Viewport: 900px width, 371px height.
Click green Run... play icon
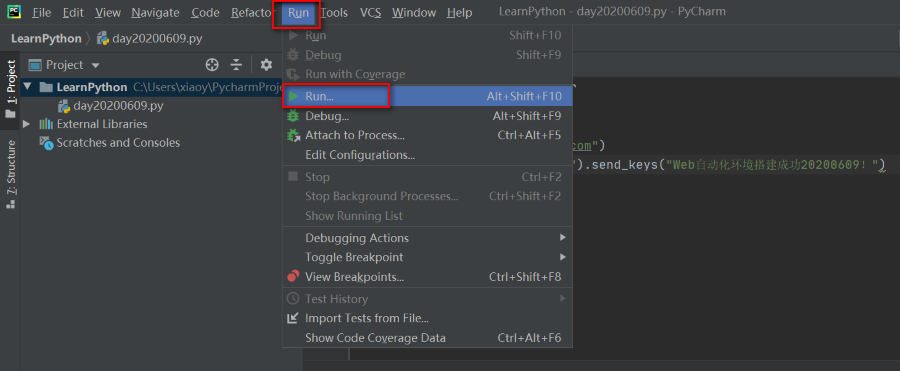[x=293, y=96]
